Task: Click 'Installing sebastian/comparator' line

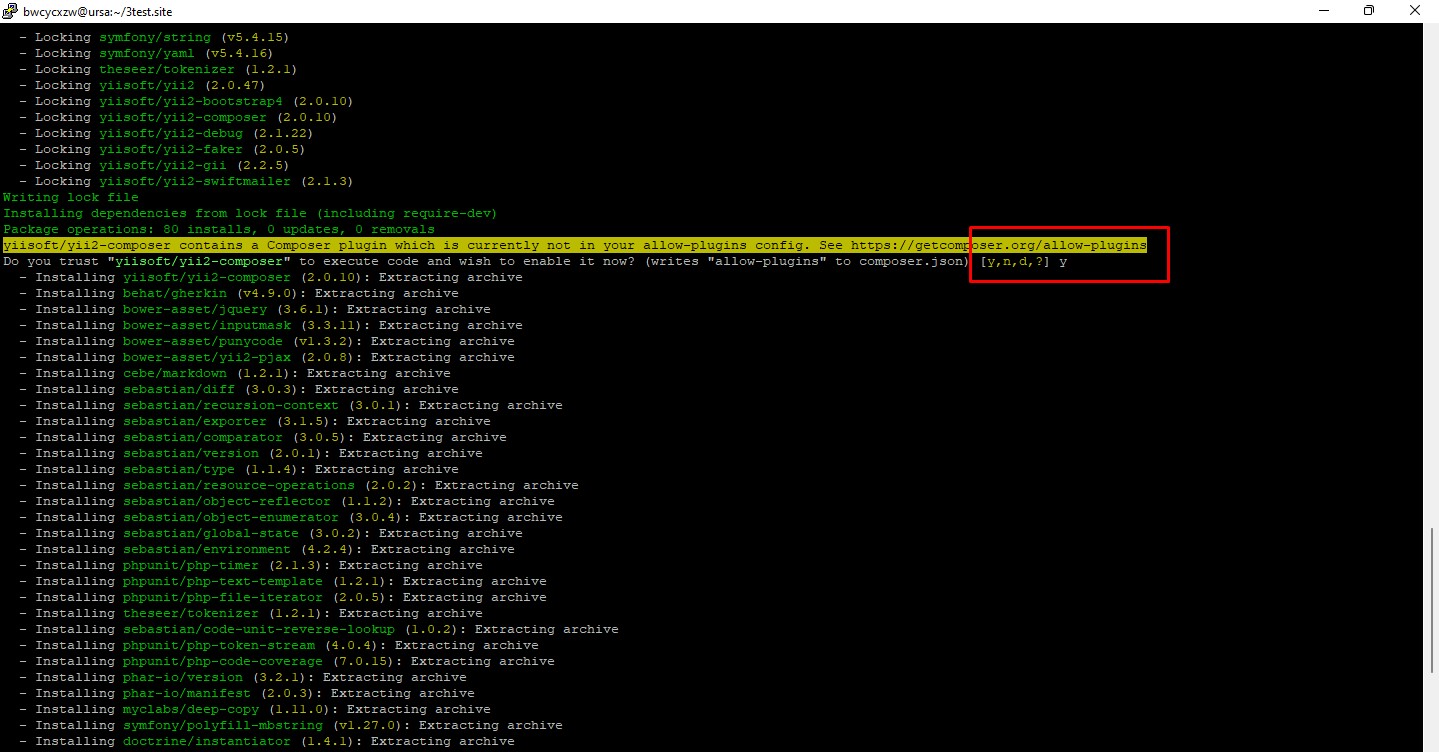Action: point(262,437)
